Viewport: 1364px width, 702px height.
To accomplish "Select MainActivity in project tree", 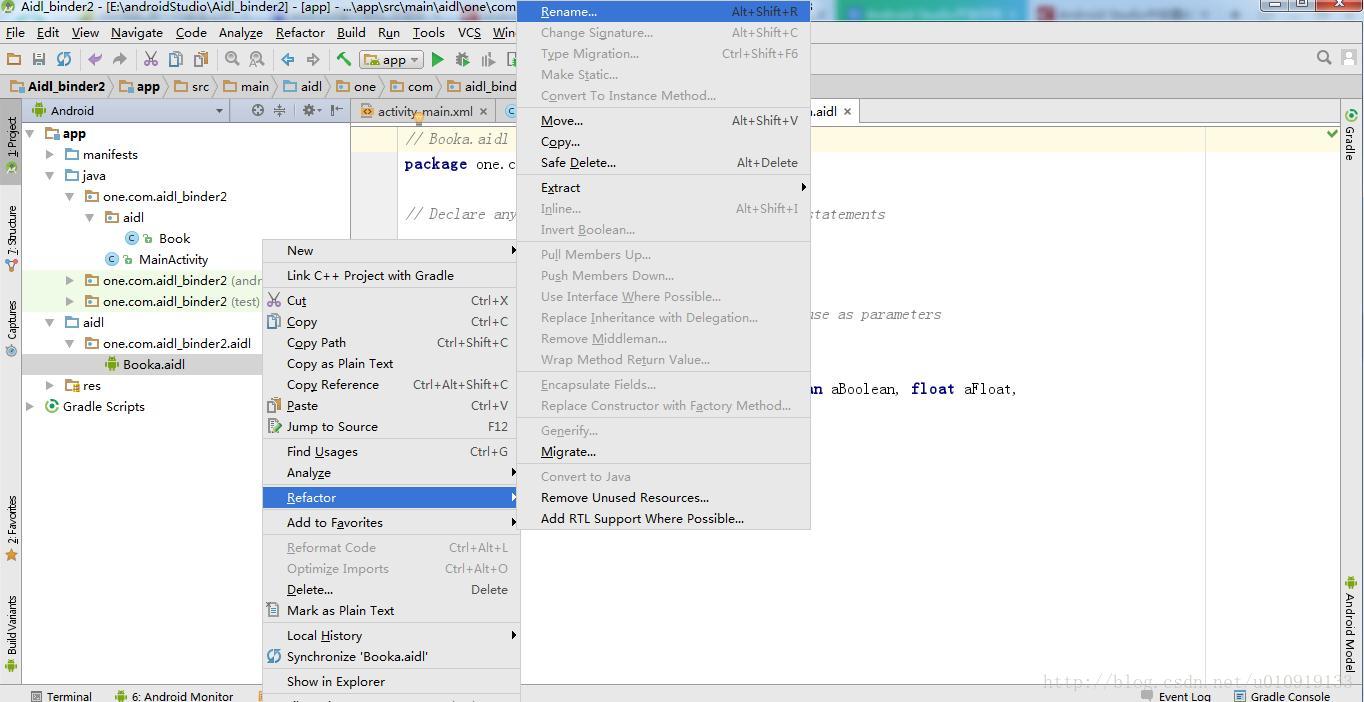I will tap(173, 259).
